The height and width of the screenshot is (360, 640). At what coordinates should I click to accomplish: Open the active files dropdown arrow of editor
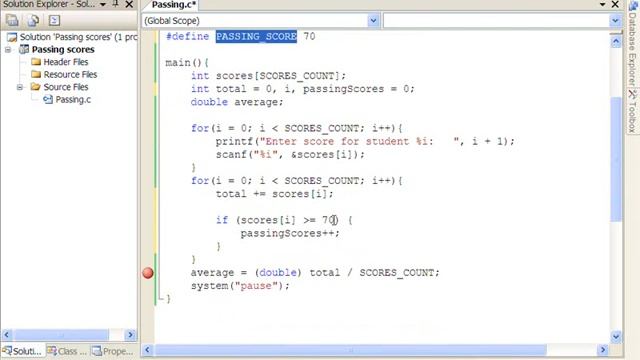[602, 4]
